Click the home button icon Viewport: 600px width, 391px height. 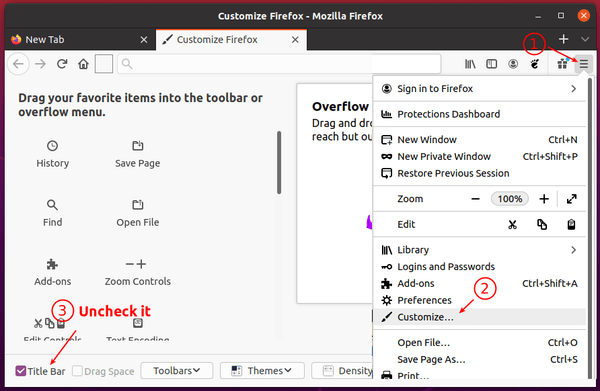[x=83, y=64]
